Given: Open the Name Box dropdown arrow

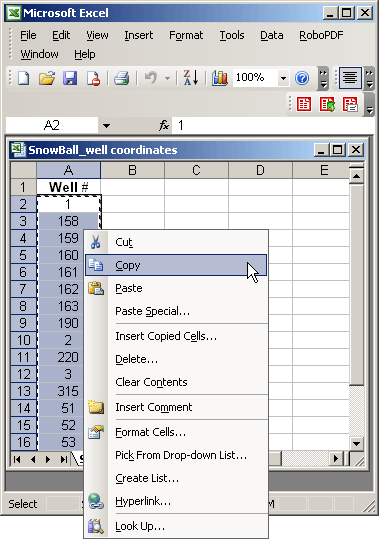Looking at the screenshot, I should 107,126.
